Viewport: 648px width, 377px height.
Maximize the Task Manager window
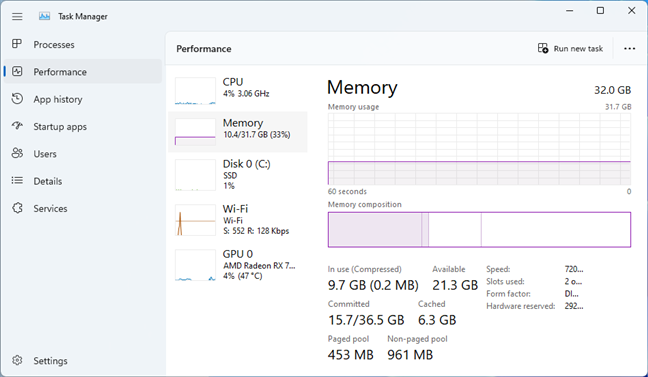click(600, 11)
